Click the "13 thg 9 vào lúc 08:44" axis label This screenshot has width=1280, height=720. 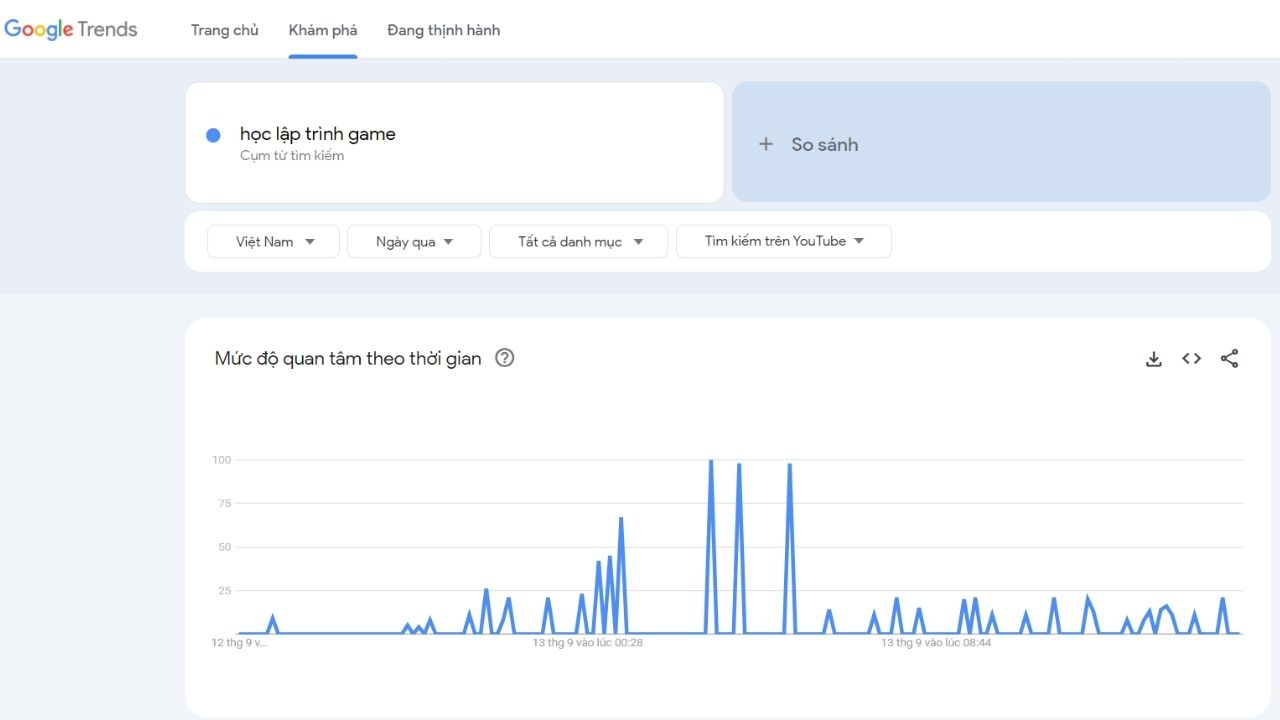[x=935, y=642]
